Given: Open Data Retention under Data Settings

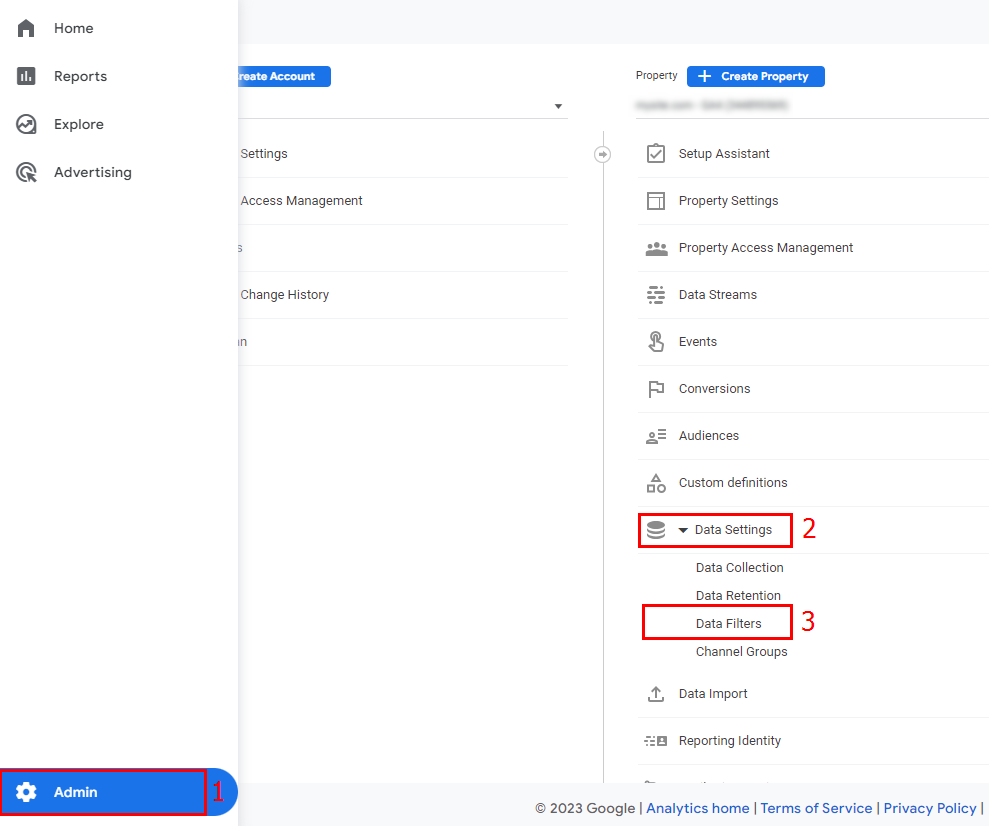Looking at the screenshot, I should 738,595.
